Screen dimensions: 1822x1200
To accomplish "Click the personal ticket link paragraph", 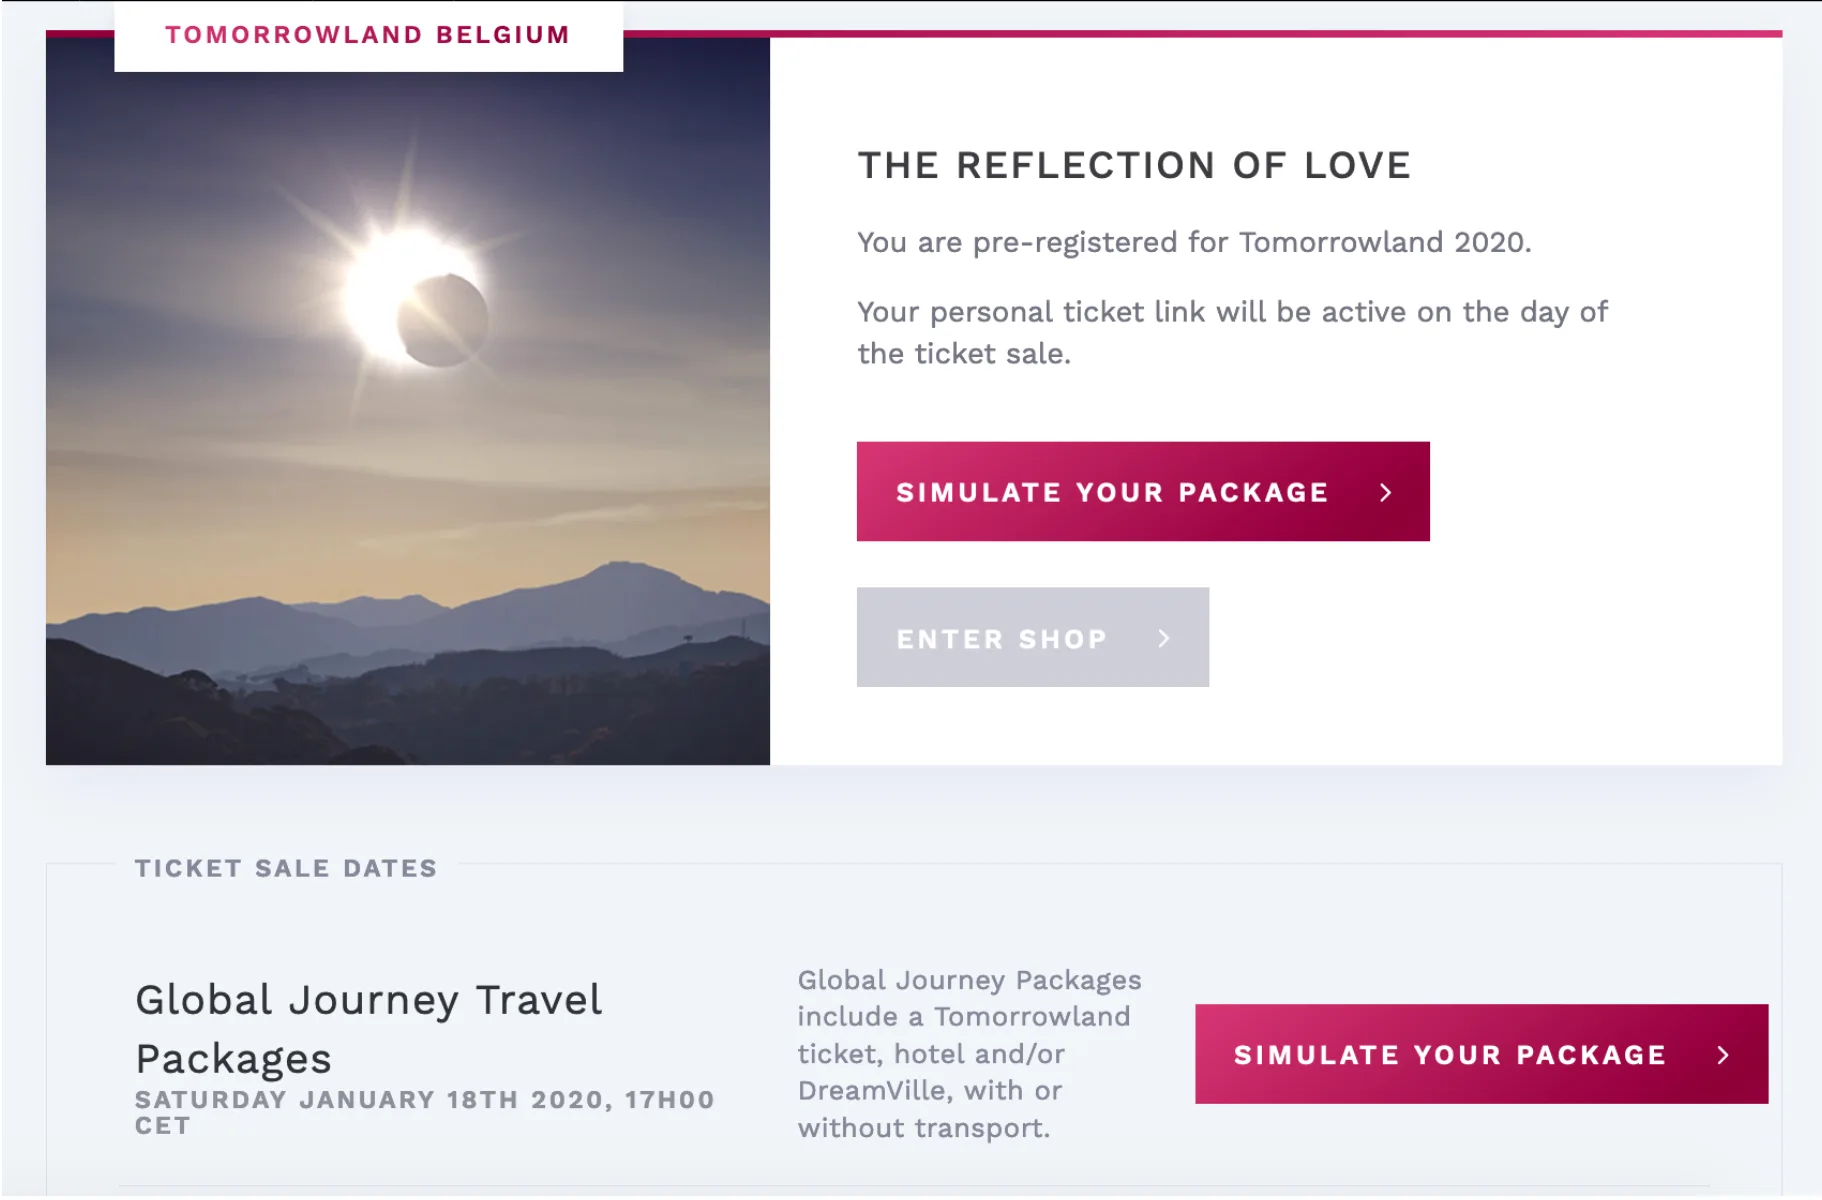I will tap(1232, 332).
